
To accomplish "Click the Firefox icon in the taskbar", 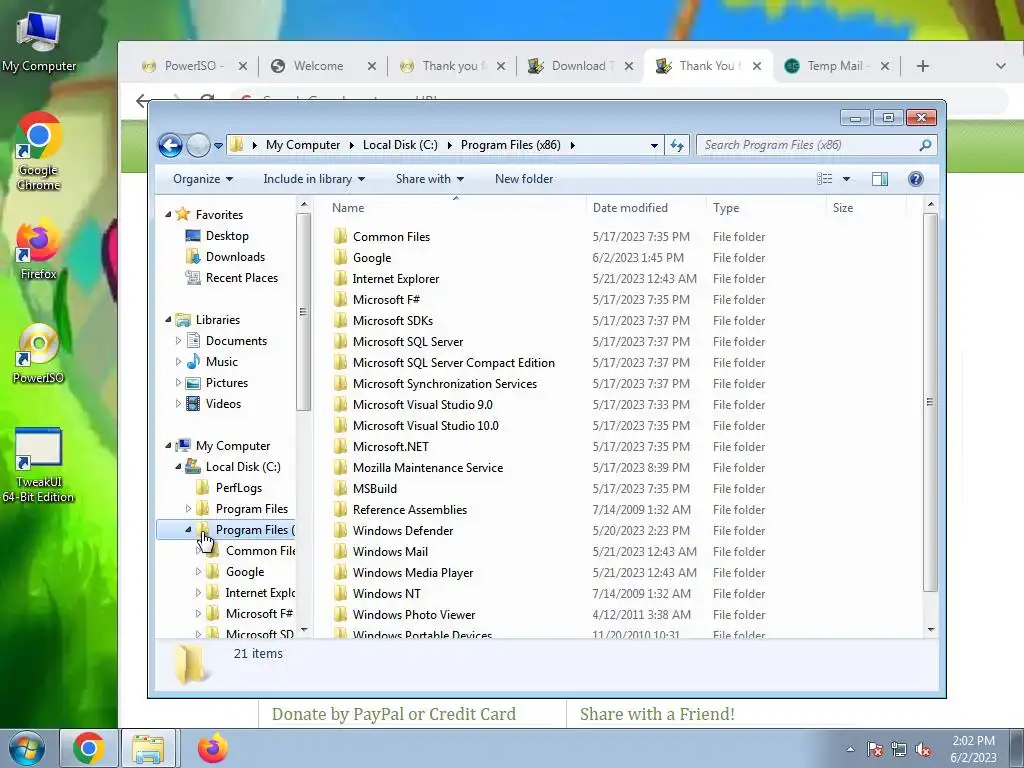I will (x=212, y=748).
